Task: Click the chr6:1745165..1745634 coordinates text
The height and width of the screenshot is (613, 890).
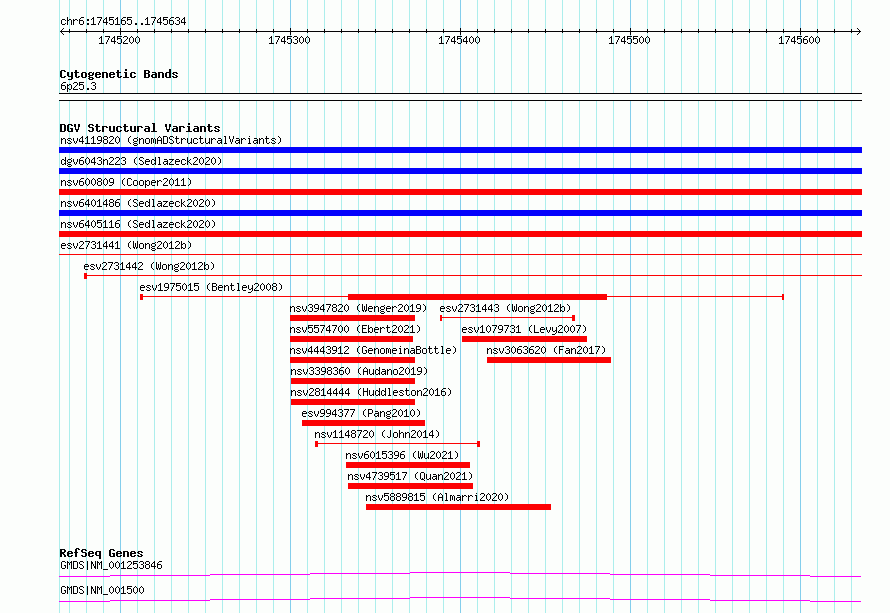Action: [x=123, y=22]
